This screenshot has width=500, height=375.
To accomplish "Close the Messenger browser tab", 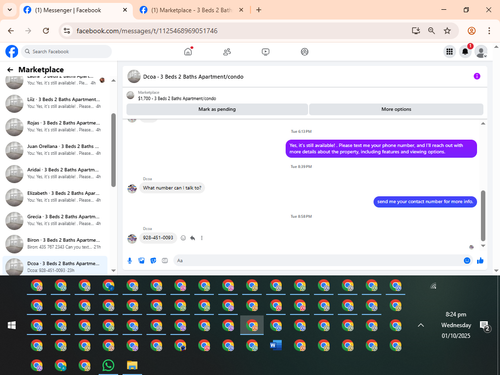I will (x=125, y=10).
